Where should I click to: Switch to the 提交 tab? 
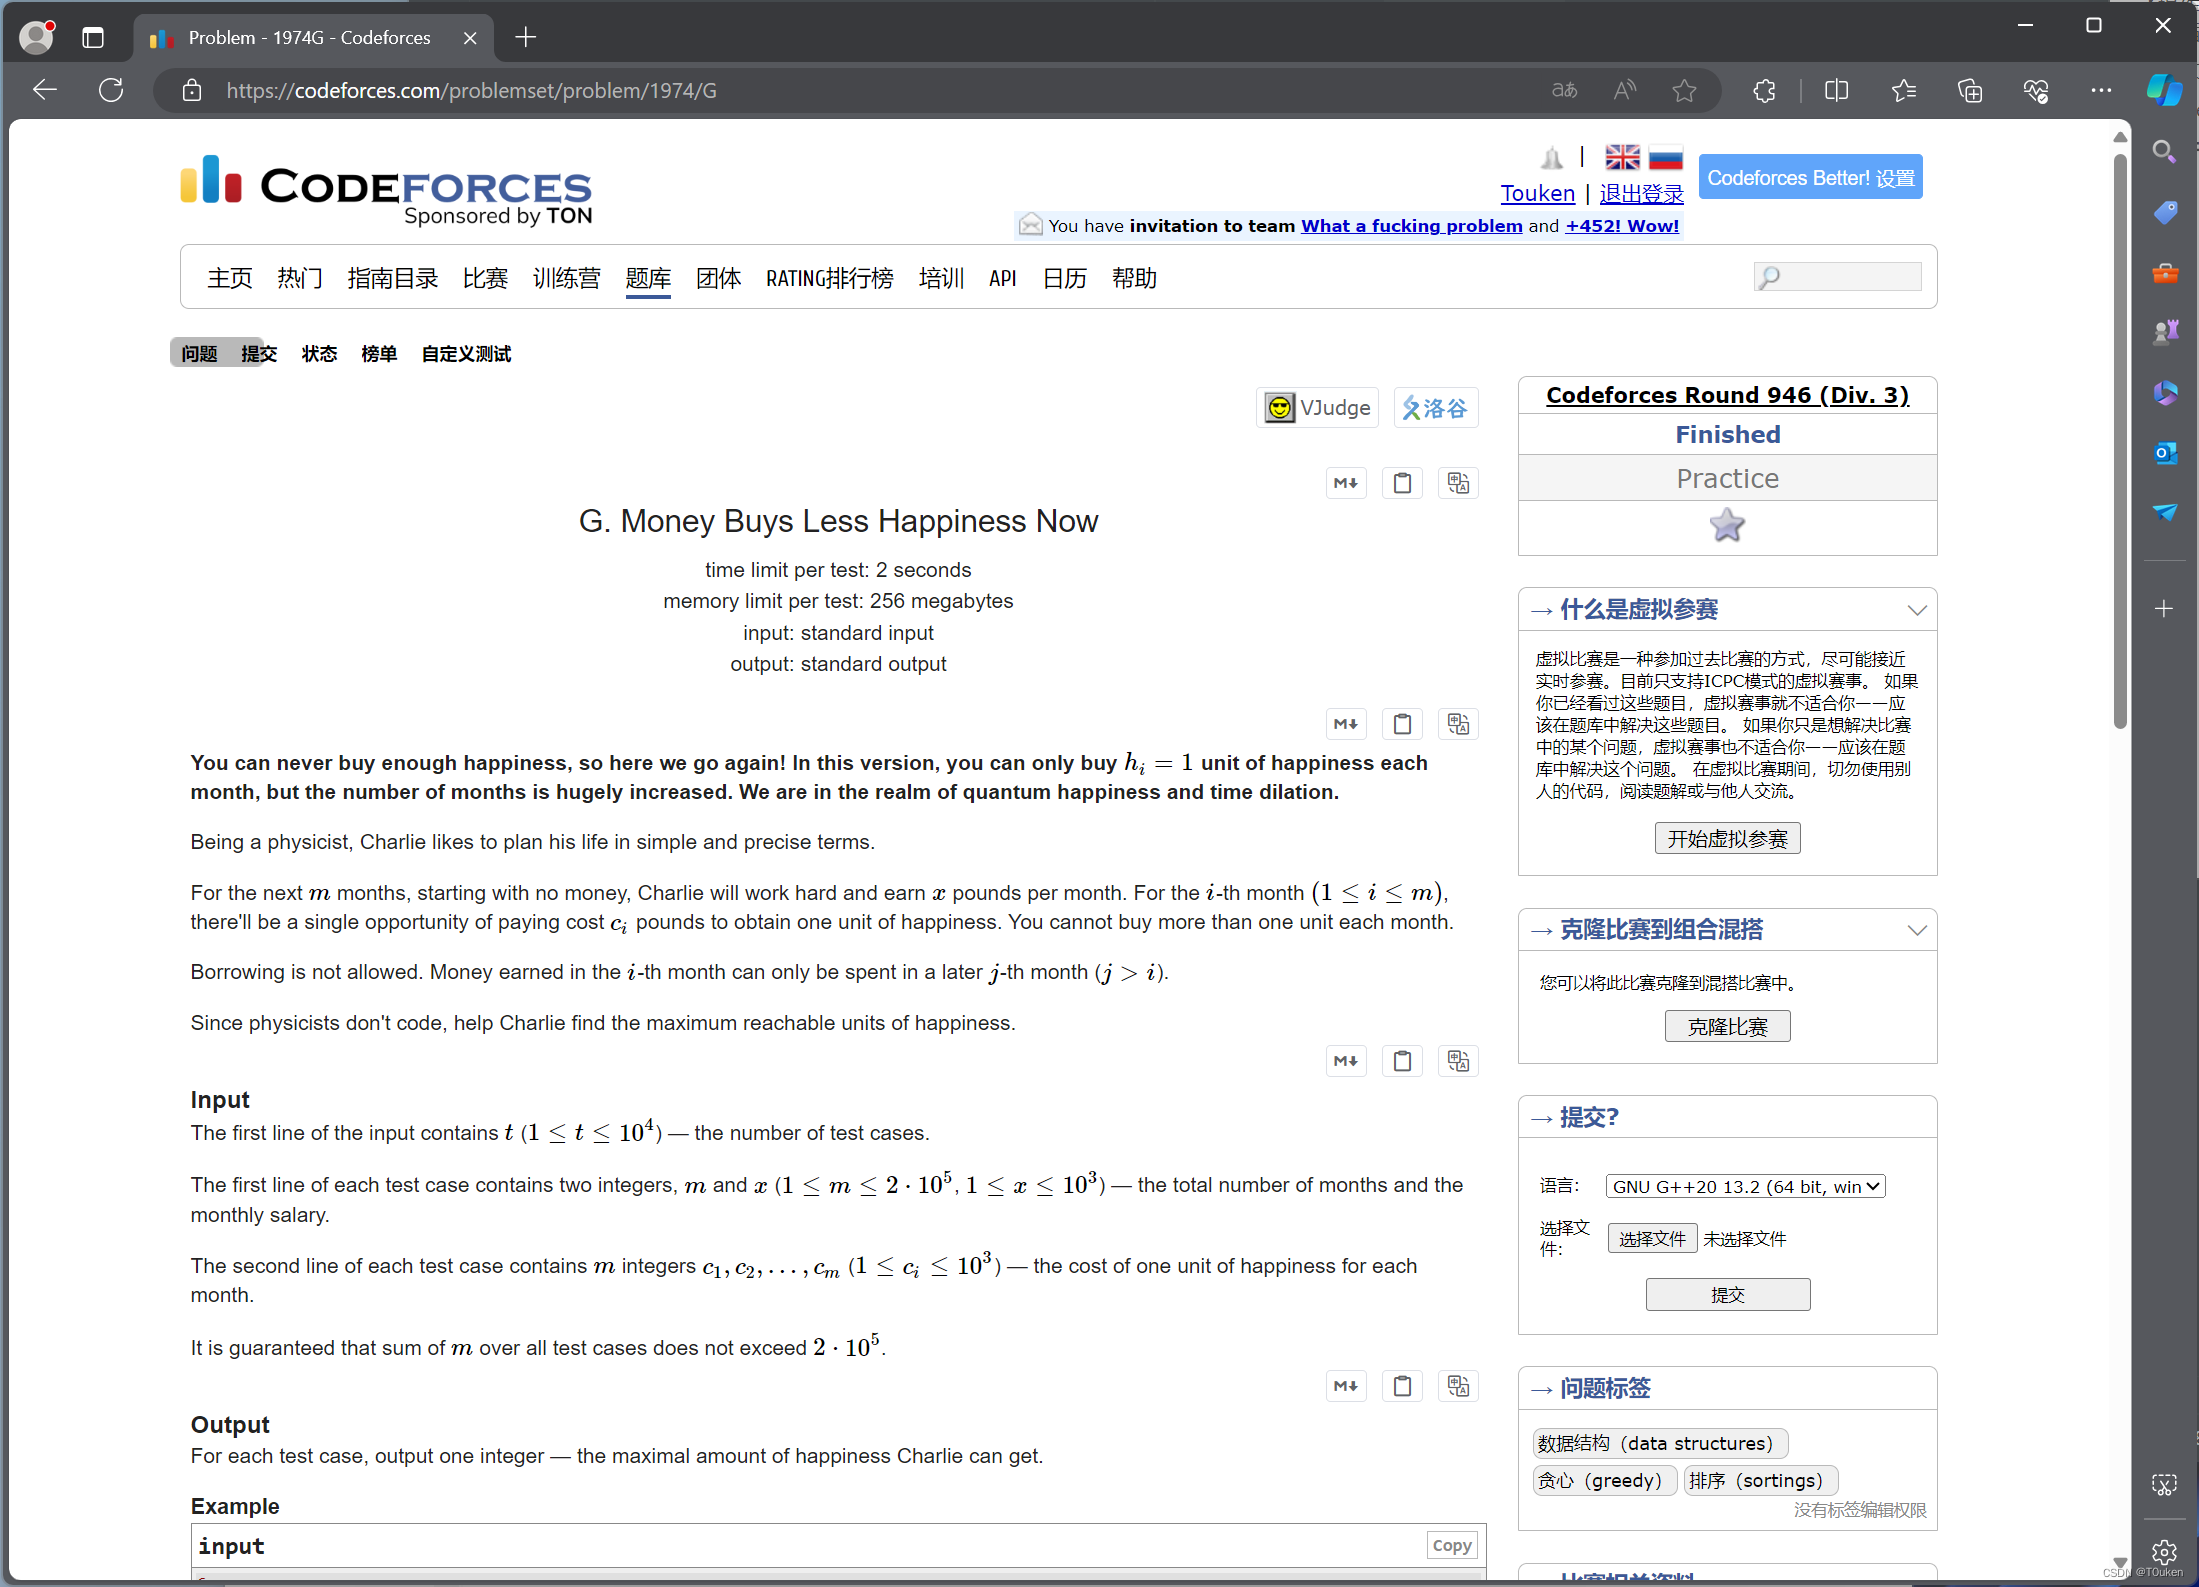point(259,354)
